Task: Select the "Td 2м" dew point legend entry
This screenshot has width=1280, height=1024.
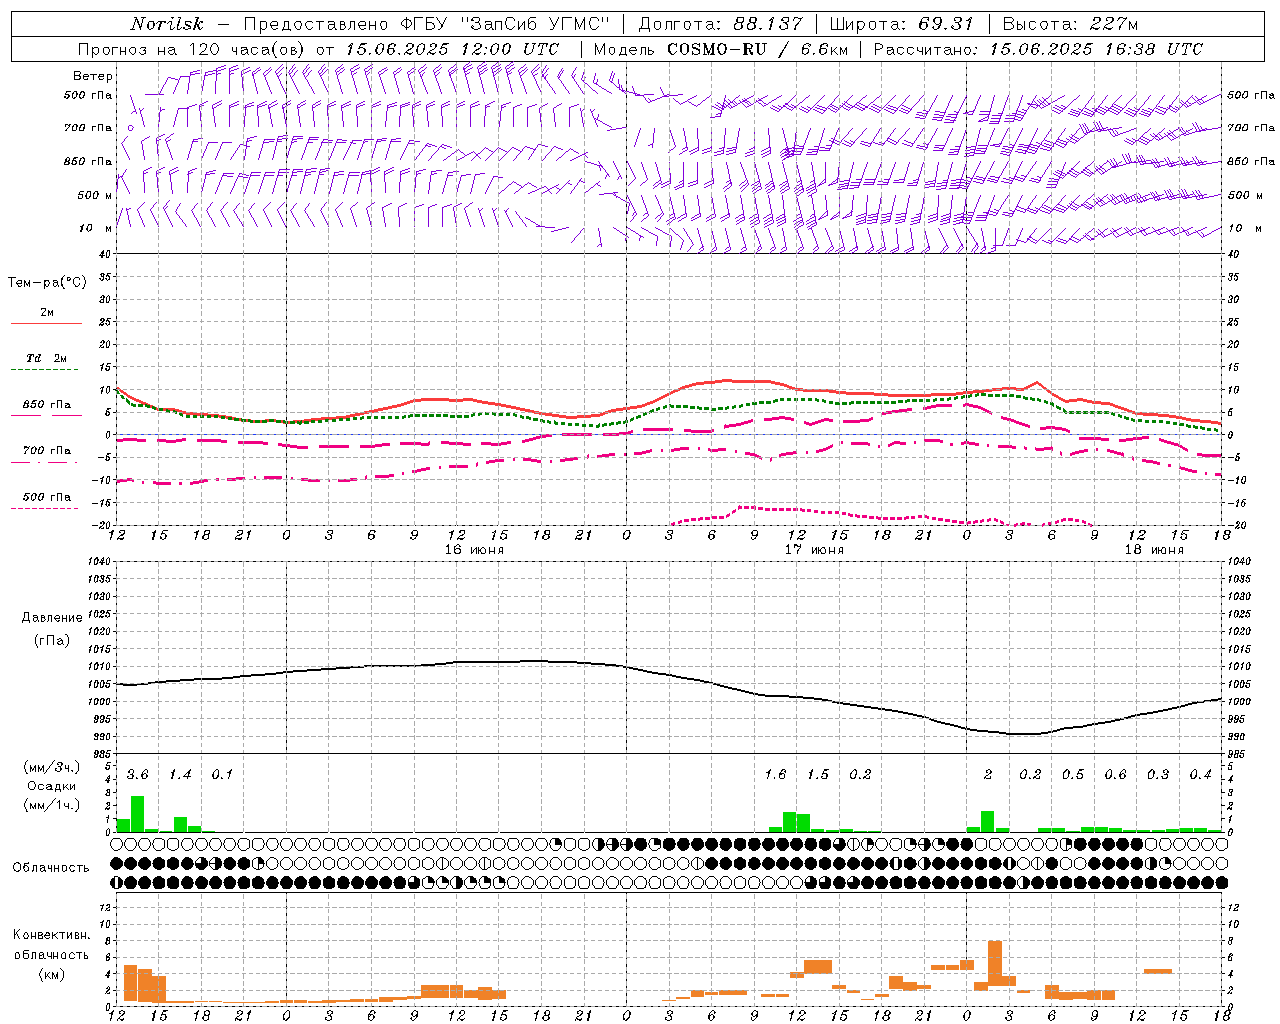Action: click(47, 358)
